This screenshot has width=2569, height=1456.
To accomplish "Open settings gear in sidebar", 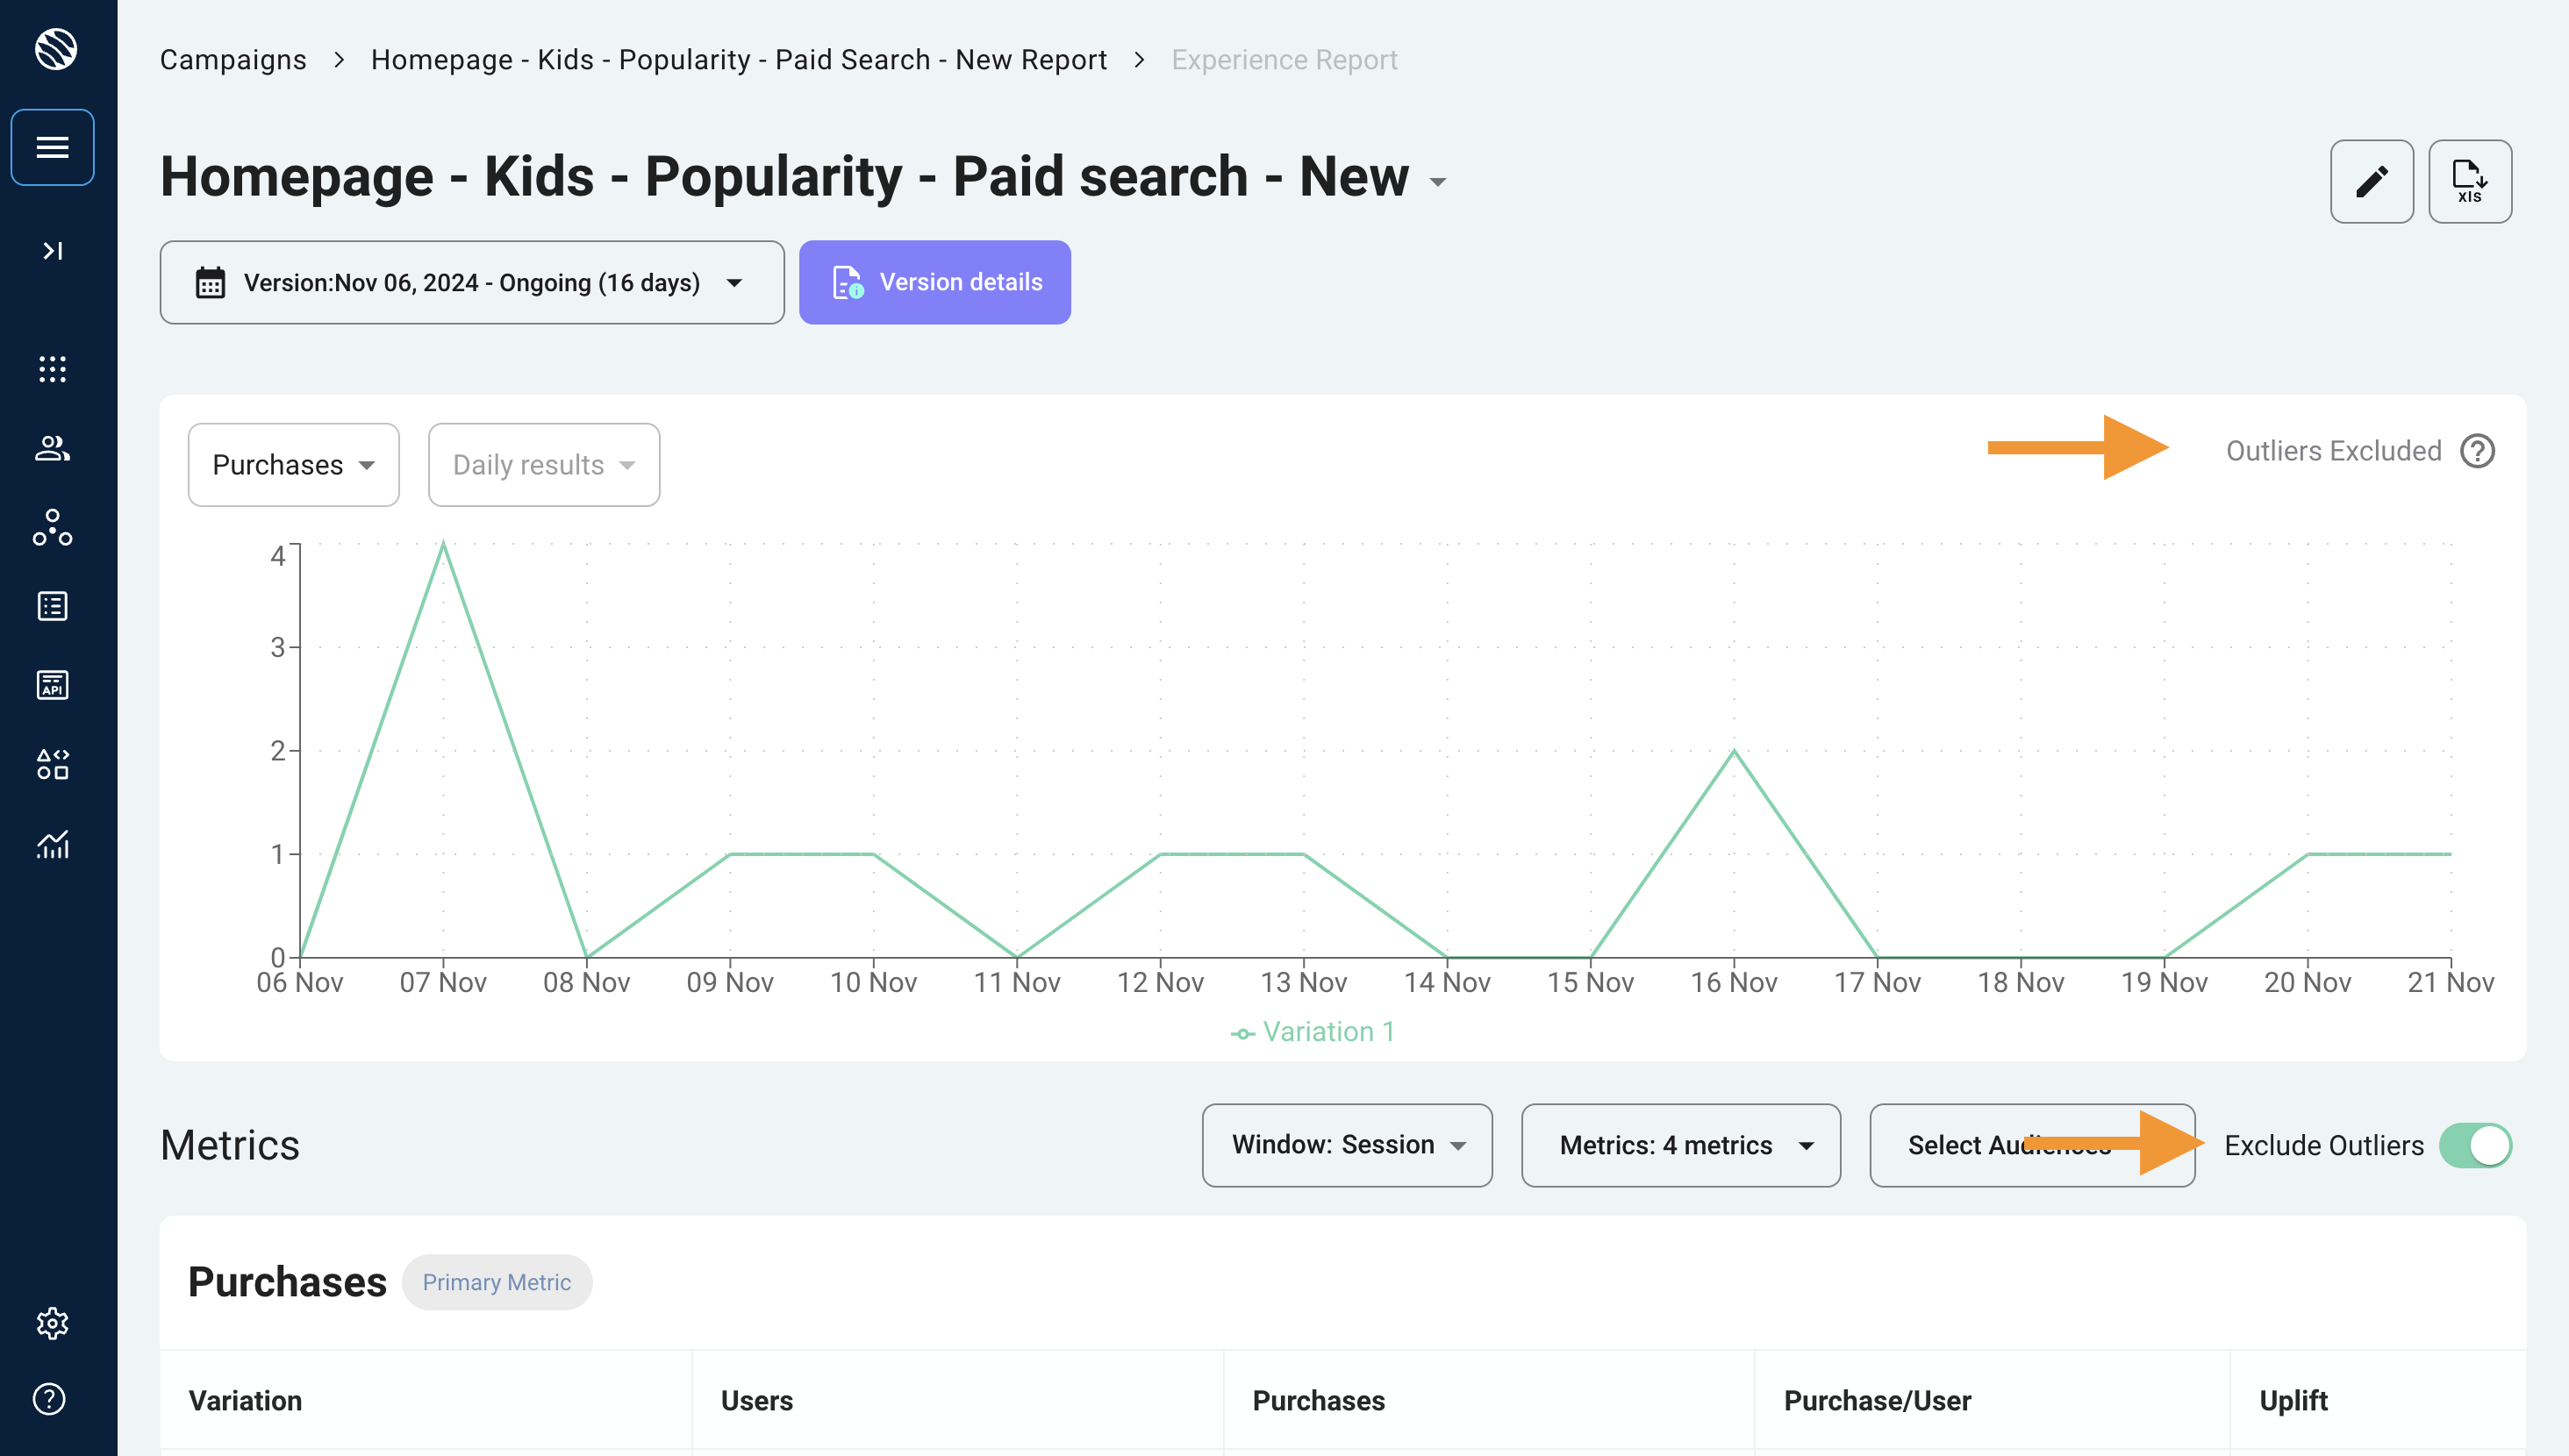I will click(x=53, y=1322).
